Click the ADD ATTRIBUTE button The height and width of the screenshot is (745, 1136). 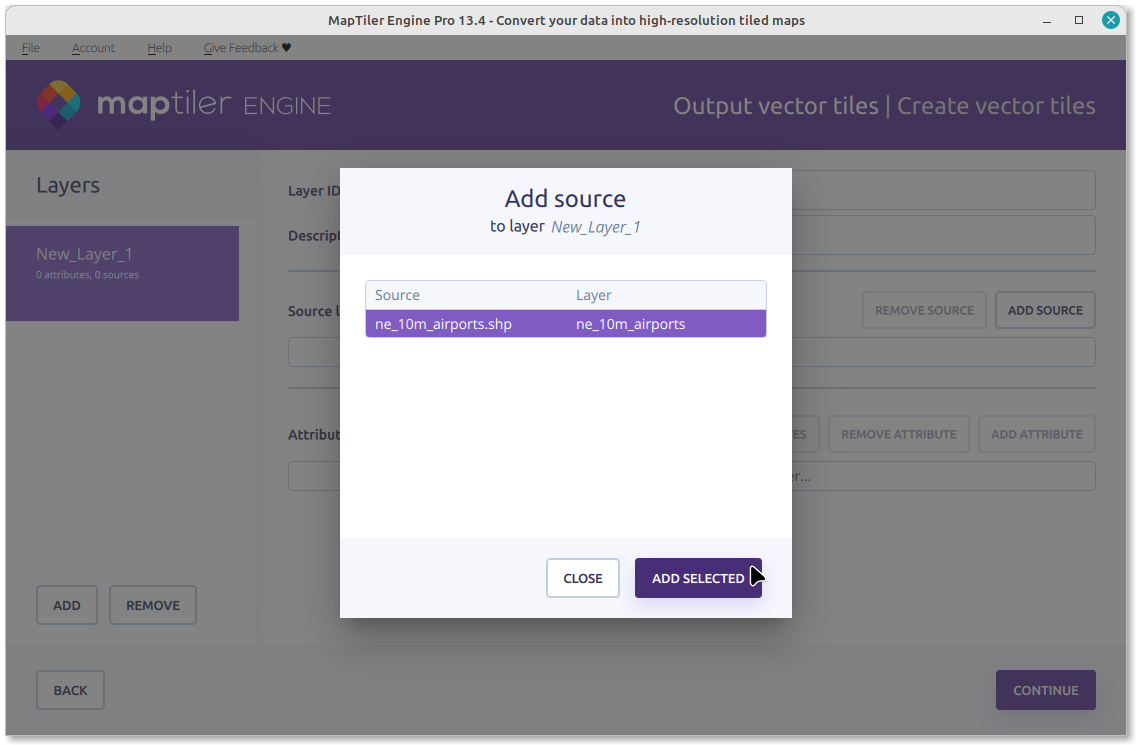[x=1036, y=434]
